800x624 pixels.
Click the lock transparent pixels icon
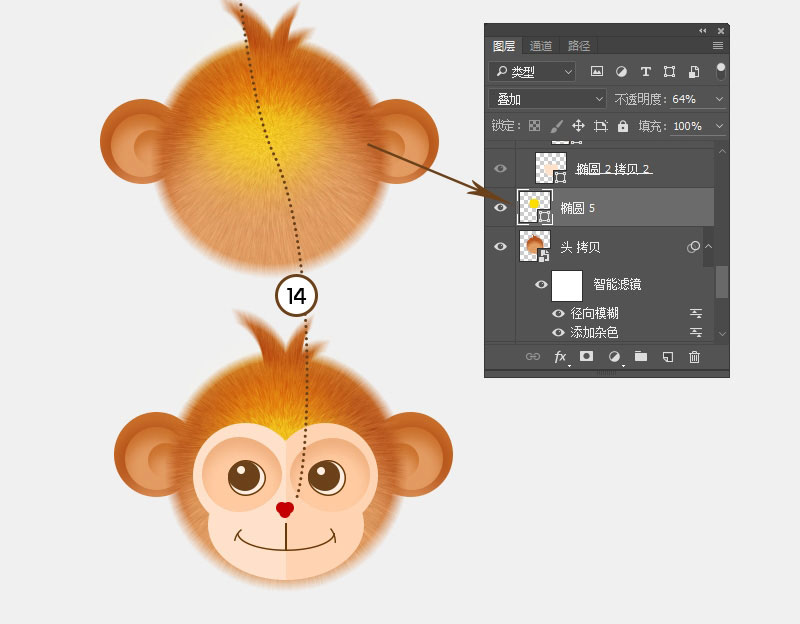pos(534,126)
